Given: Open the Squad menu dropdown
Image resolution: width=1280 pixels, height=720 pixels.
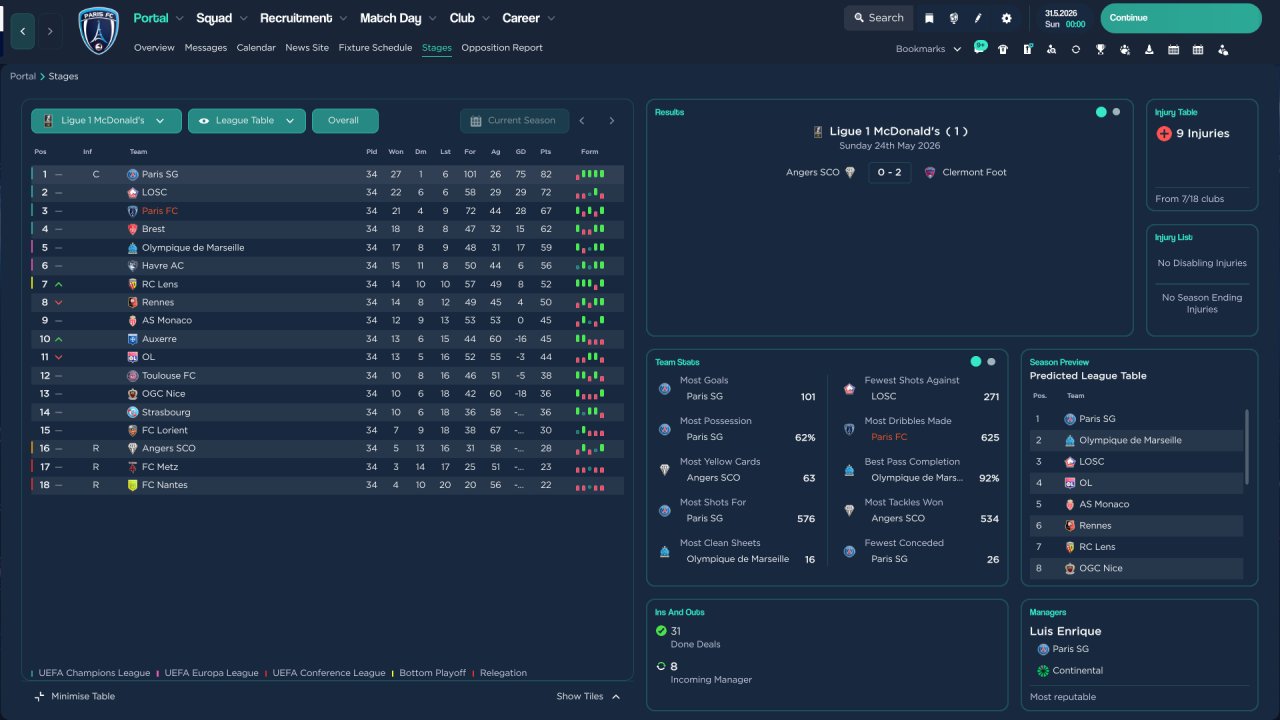Looking at the screenshot, I should click(x=221, y=18).
